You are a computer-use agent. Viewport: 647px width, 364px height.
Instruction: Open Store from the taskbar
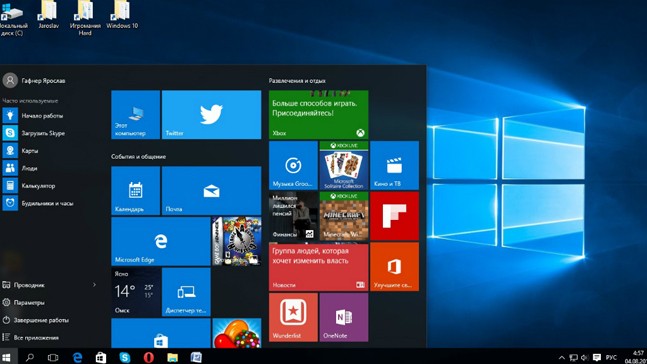101,357
